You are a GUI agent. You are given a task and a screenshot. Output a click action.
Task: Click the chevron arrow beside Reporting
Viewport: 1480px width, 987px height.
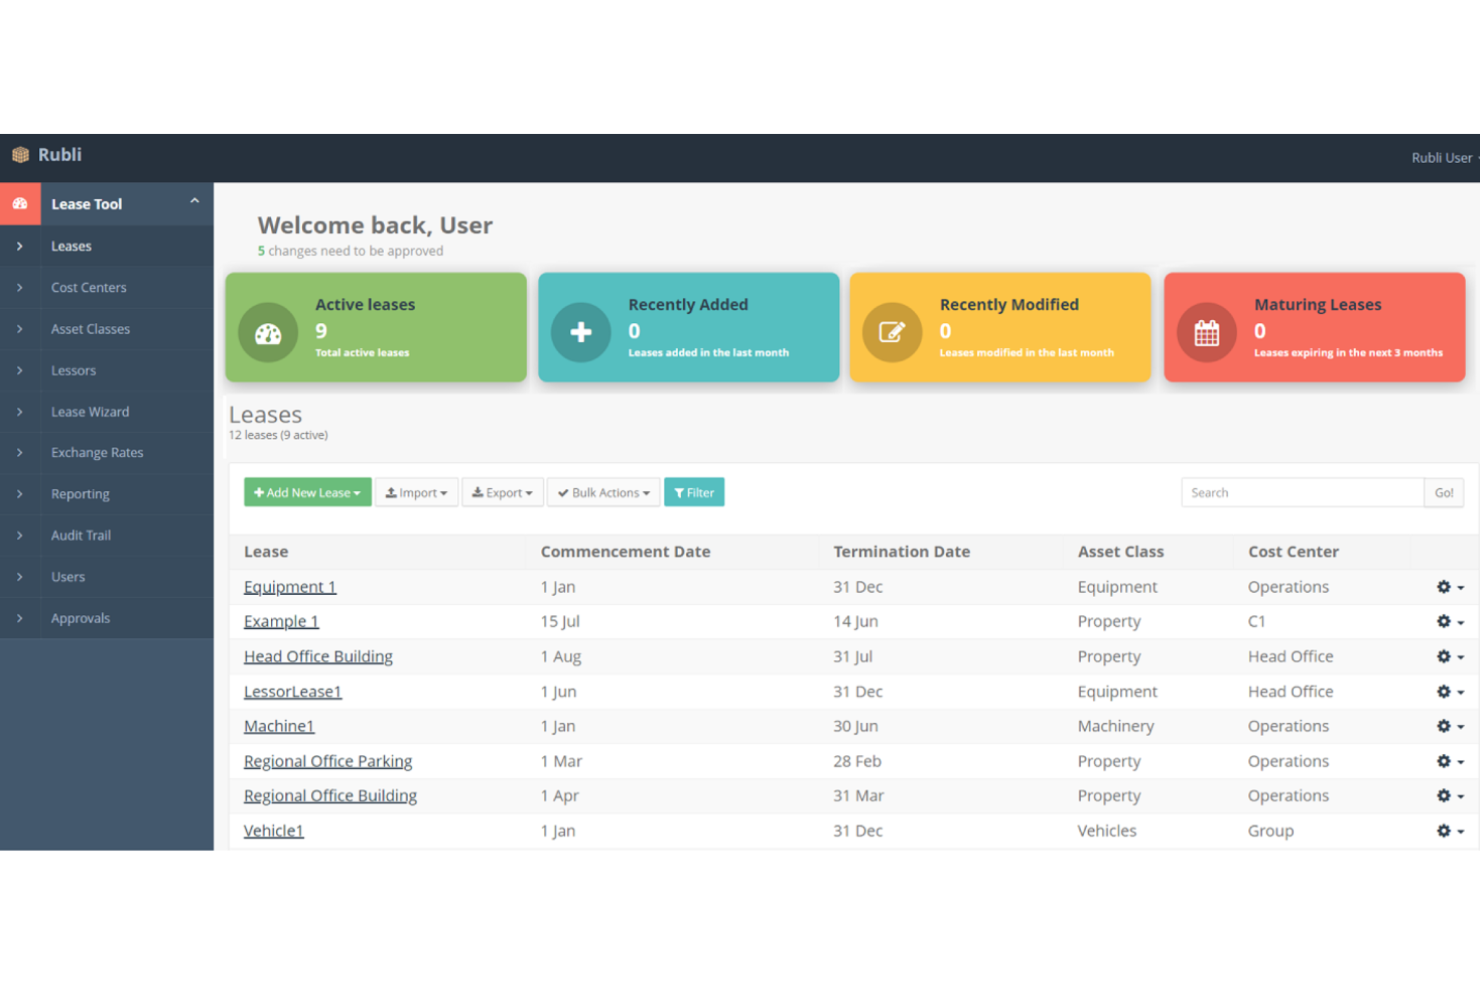(19, 494)
